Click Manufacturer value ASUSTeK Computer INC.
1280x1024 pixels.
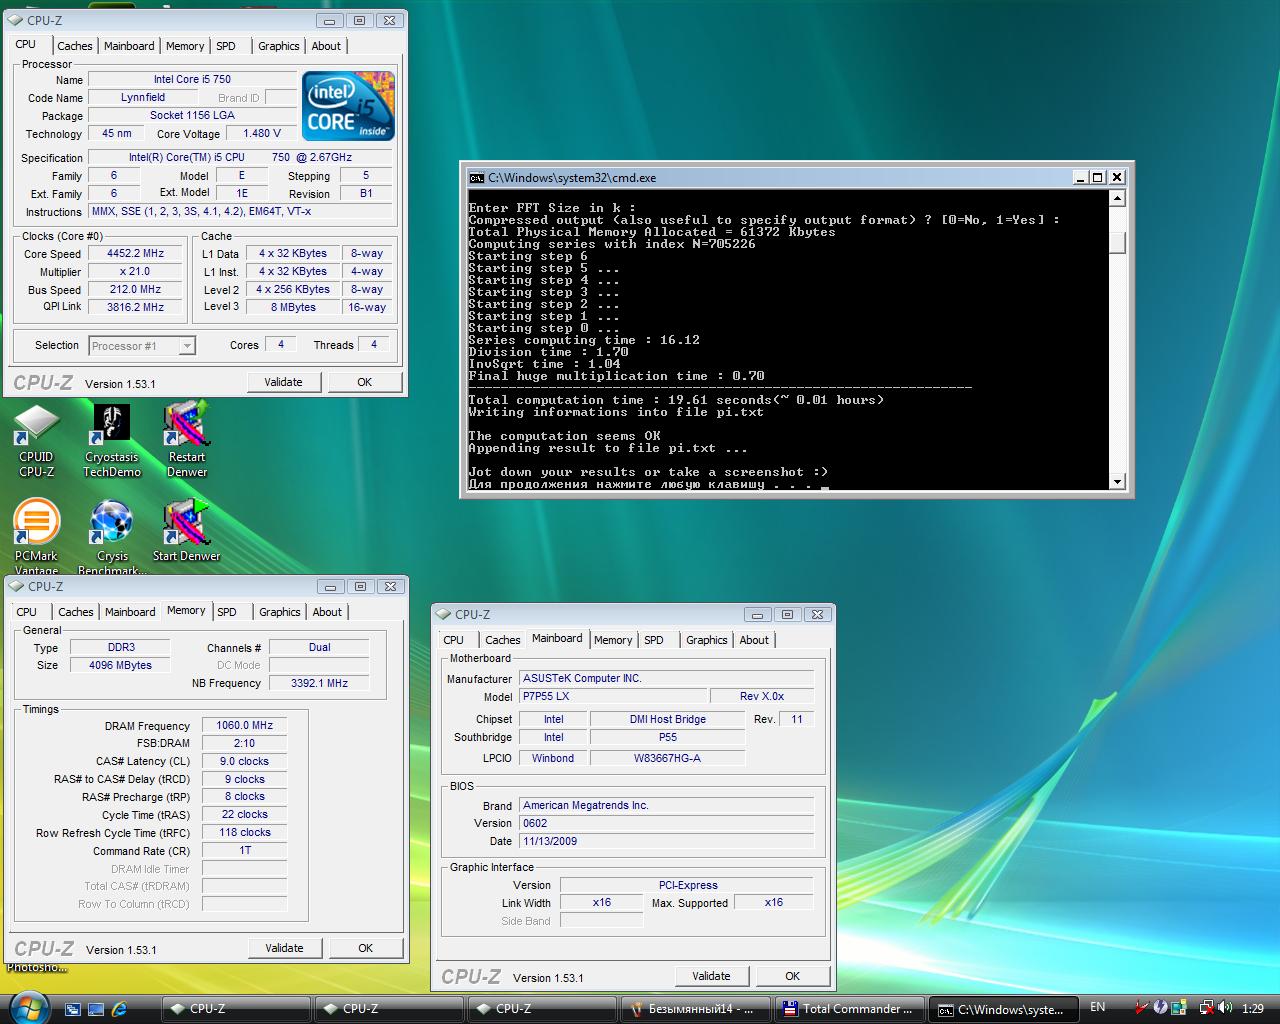666,678
